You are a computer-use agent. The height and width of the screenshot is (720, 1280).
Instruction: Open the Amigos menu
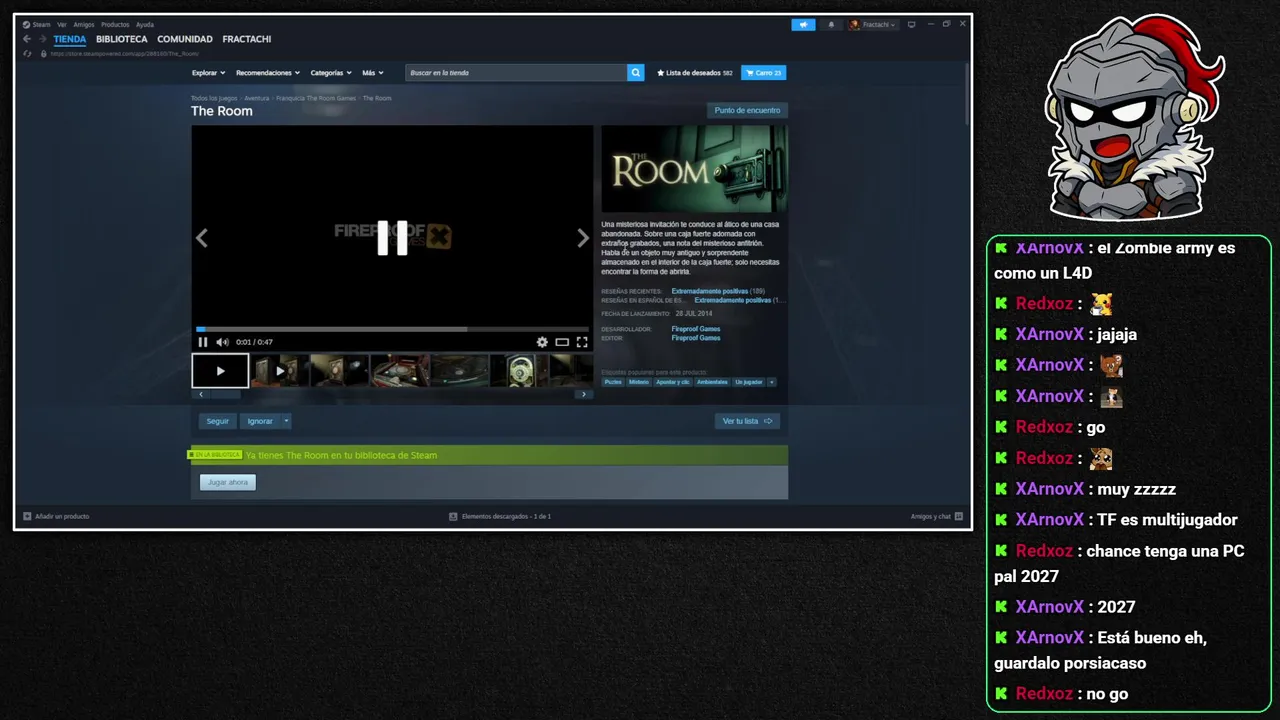[84, 24]
